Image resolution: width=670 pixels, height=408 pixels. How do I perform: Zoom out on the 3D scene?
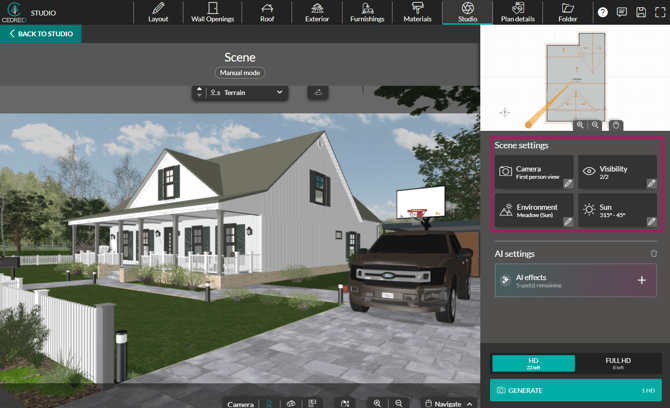click(399, 404)
